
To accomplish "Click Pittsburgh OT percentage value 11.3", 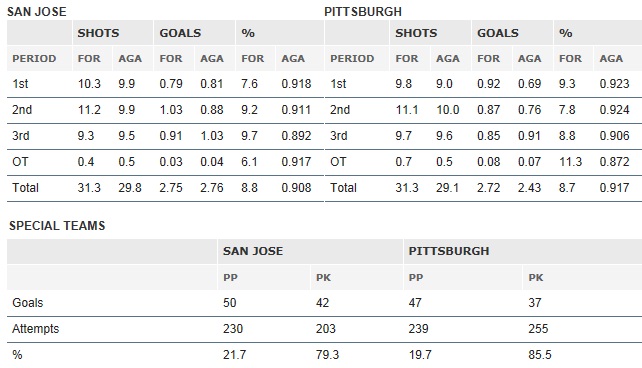I will (x=570, y=162).
